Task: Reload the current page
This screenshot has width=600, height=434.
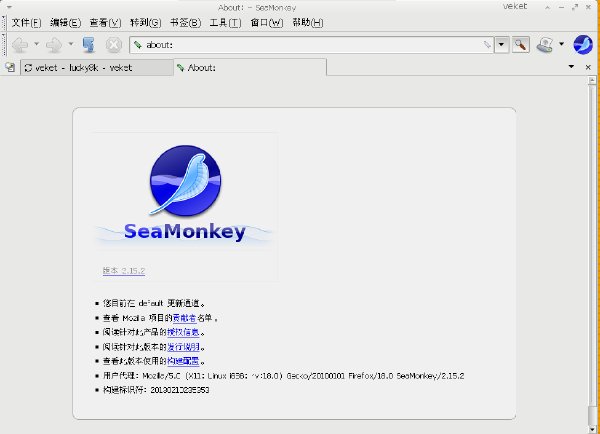Action: (x=89, y=45)
